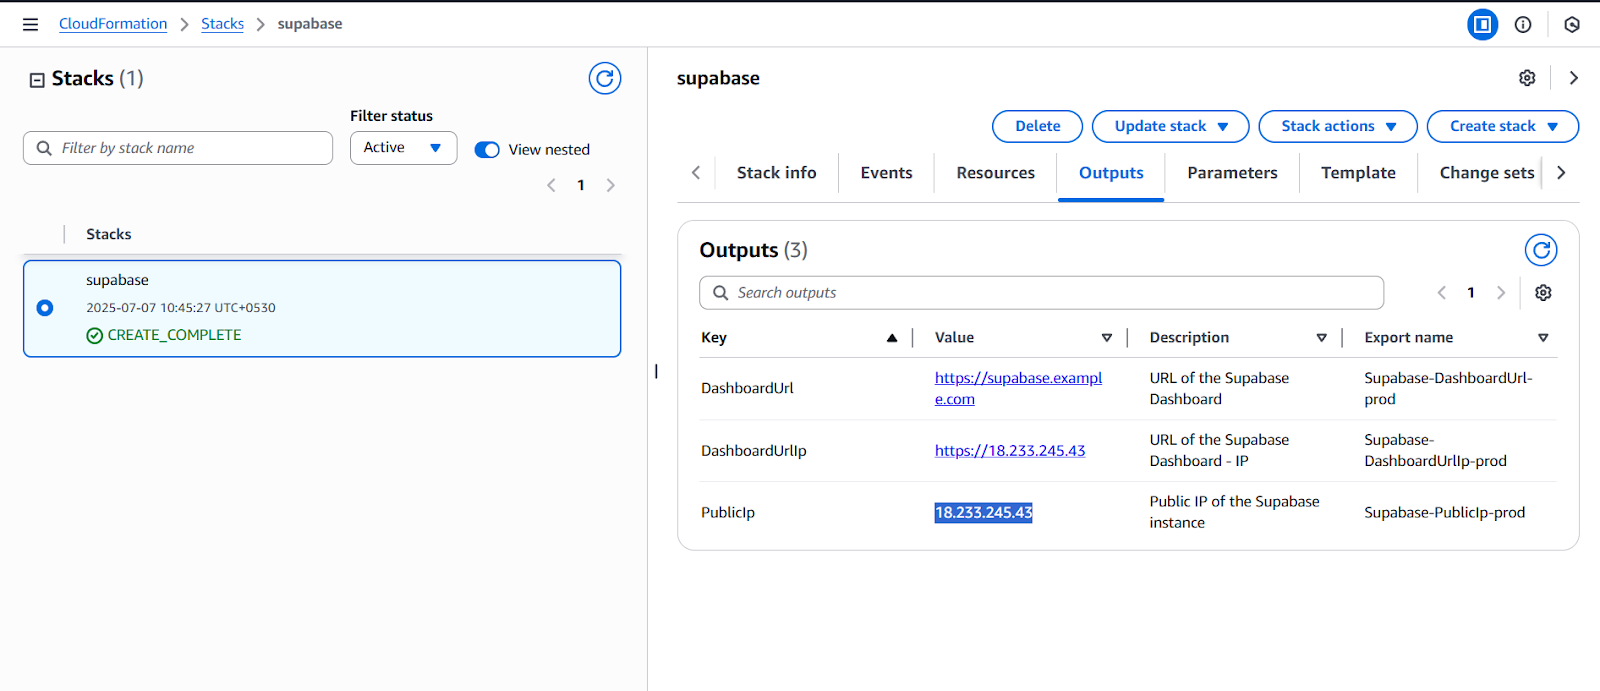Go to previous page of stacks list
This screenshot has height=691, width=1600.
[x=551, y=185]
